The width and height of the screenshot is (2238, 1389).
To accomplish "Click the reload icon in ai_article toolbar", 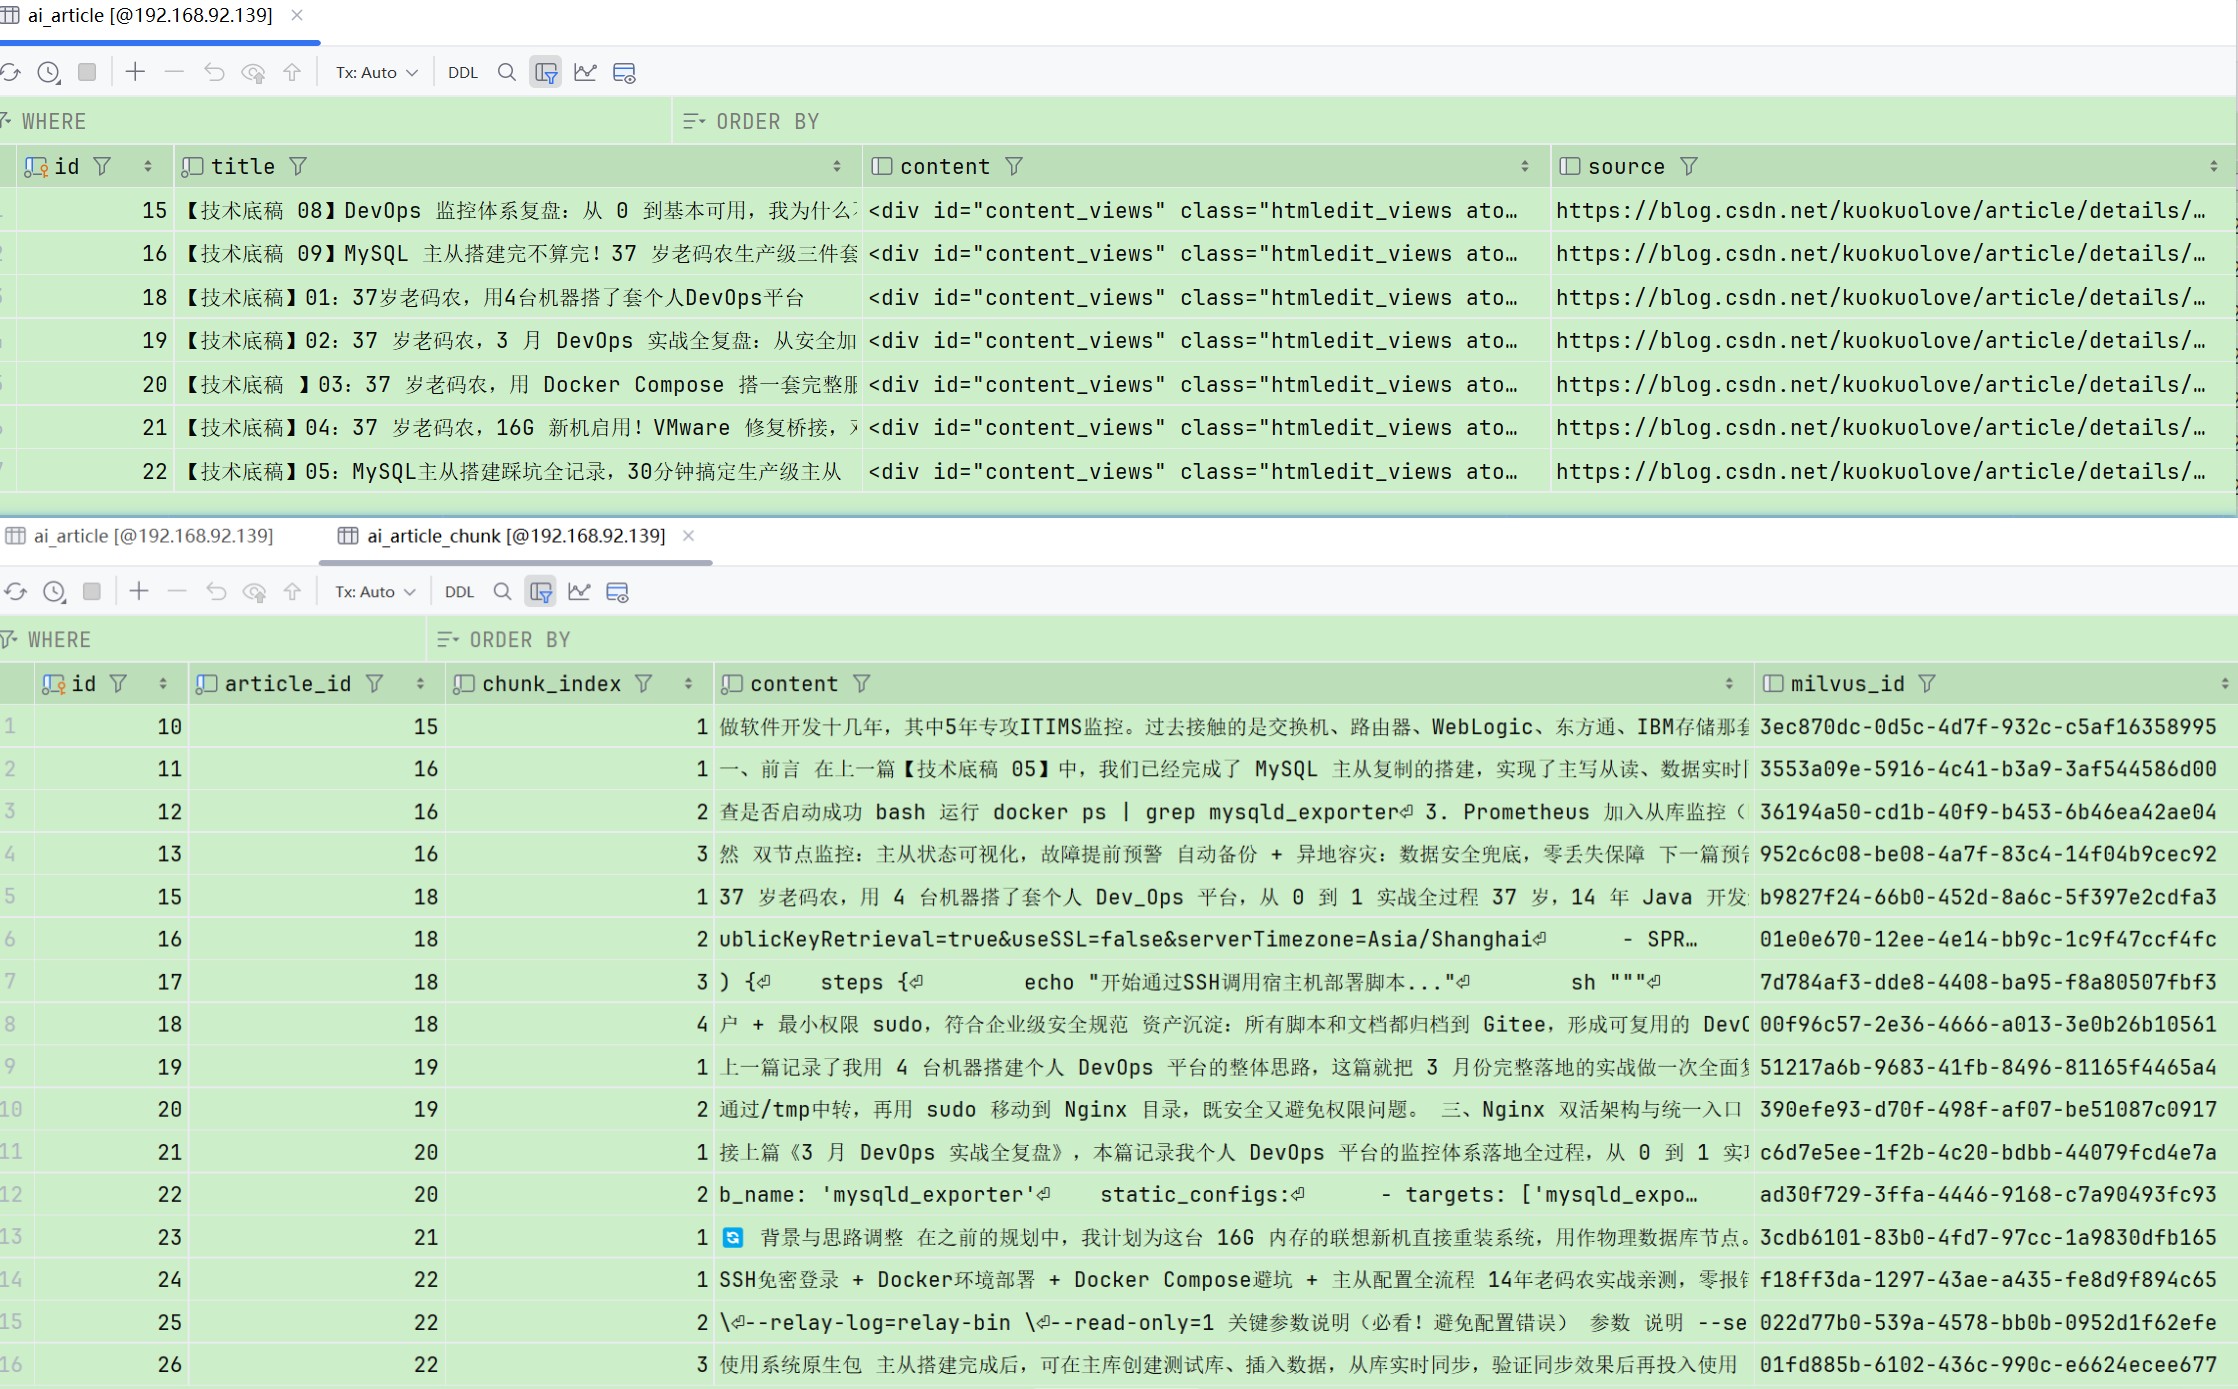I will [x=10, y=72].
